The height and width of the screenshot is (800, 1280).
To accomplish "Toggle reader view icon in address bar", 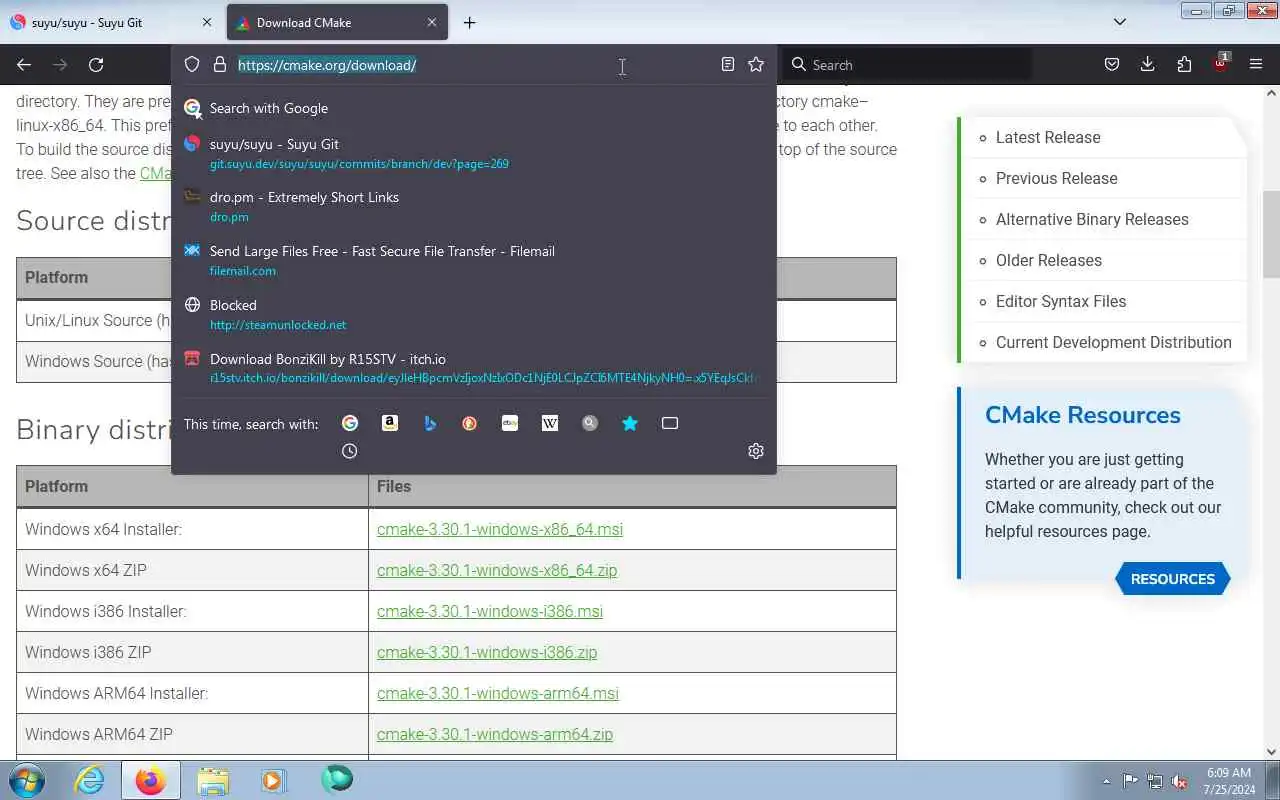I will coord(727,64).
